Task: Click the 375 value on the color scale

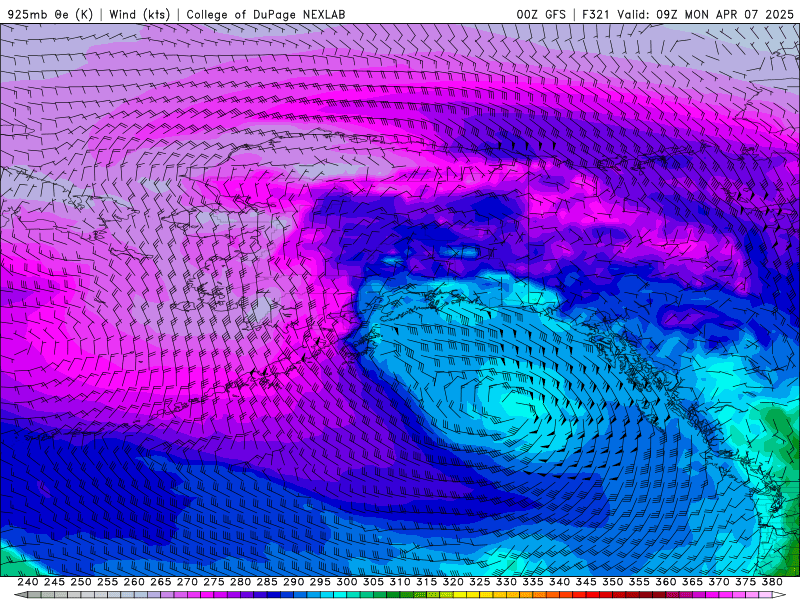Action: 745,582
